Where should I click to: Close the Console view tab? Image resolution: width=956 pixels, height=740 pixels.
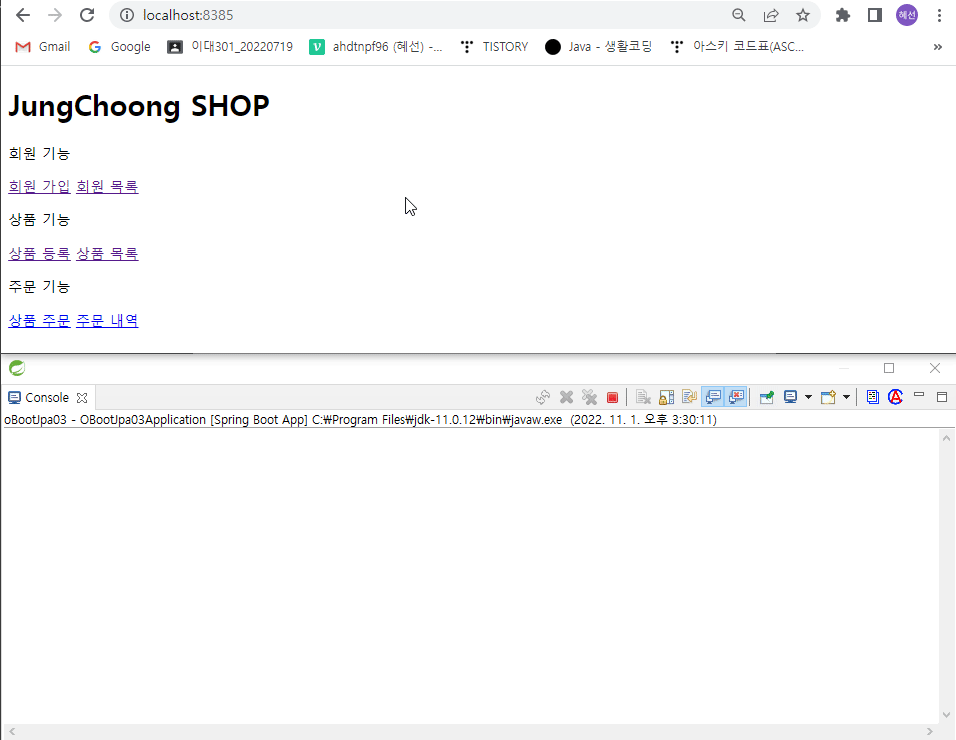(x=82, y=398)
